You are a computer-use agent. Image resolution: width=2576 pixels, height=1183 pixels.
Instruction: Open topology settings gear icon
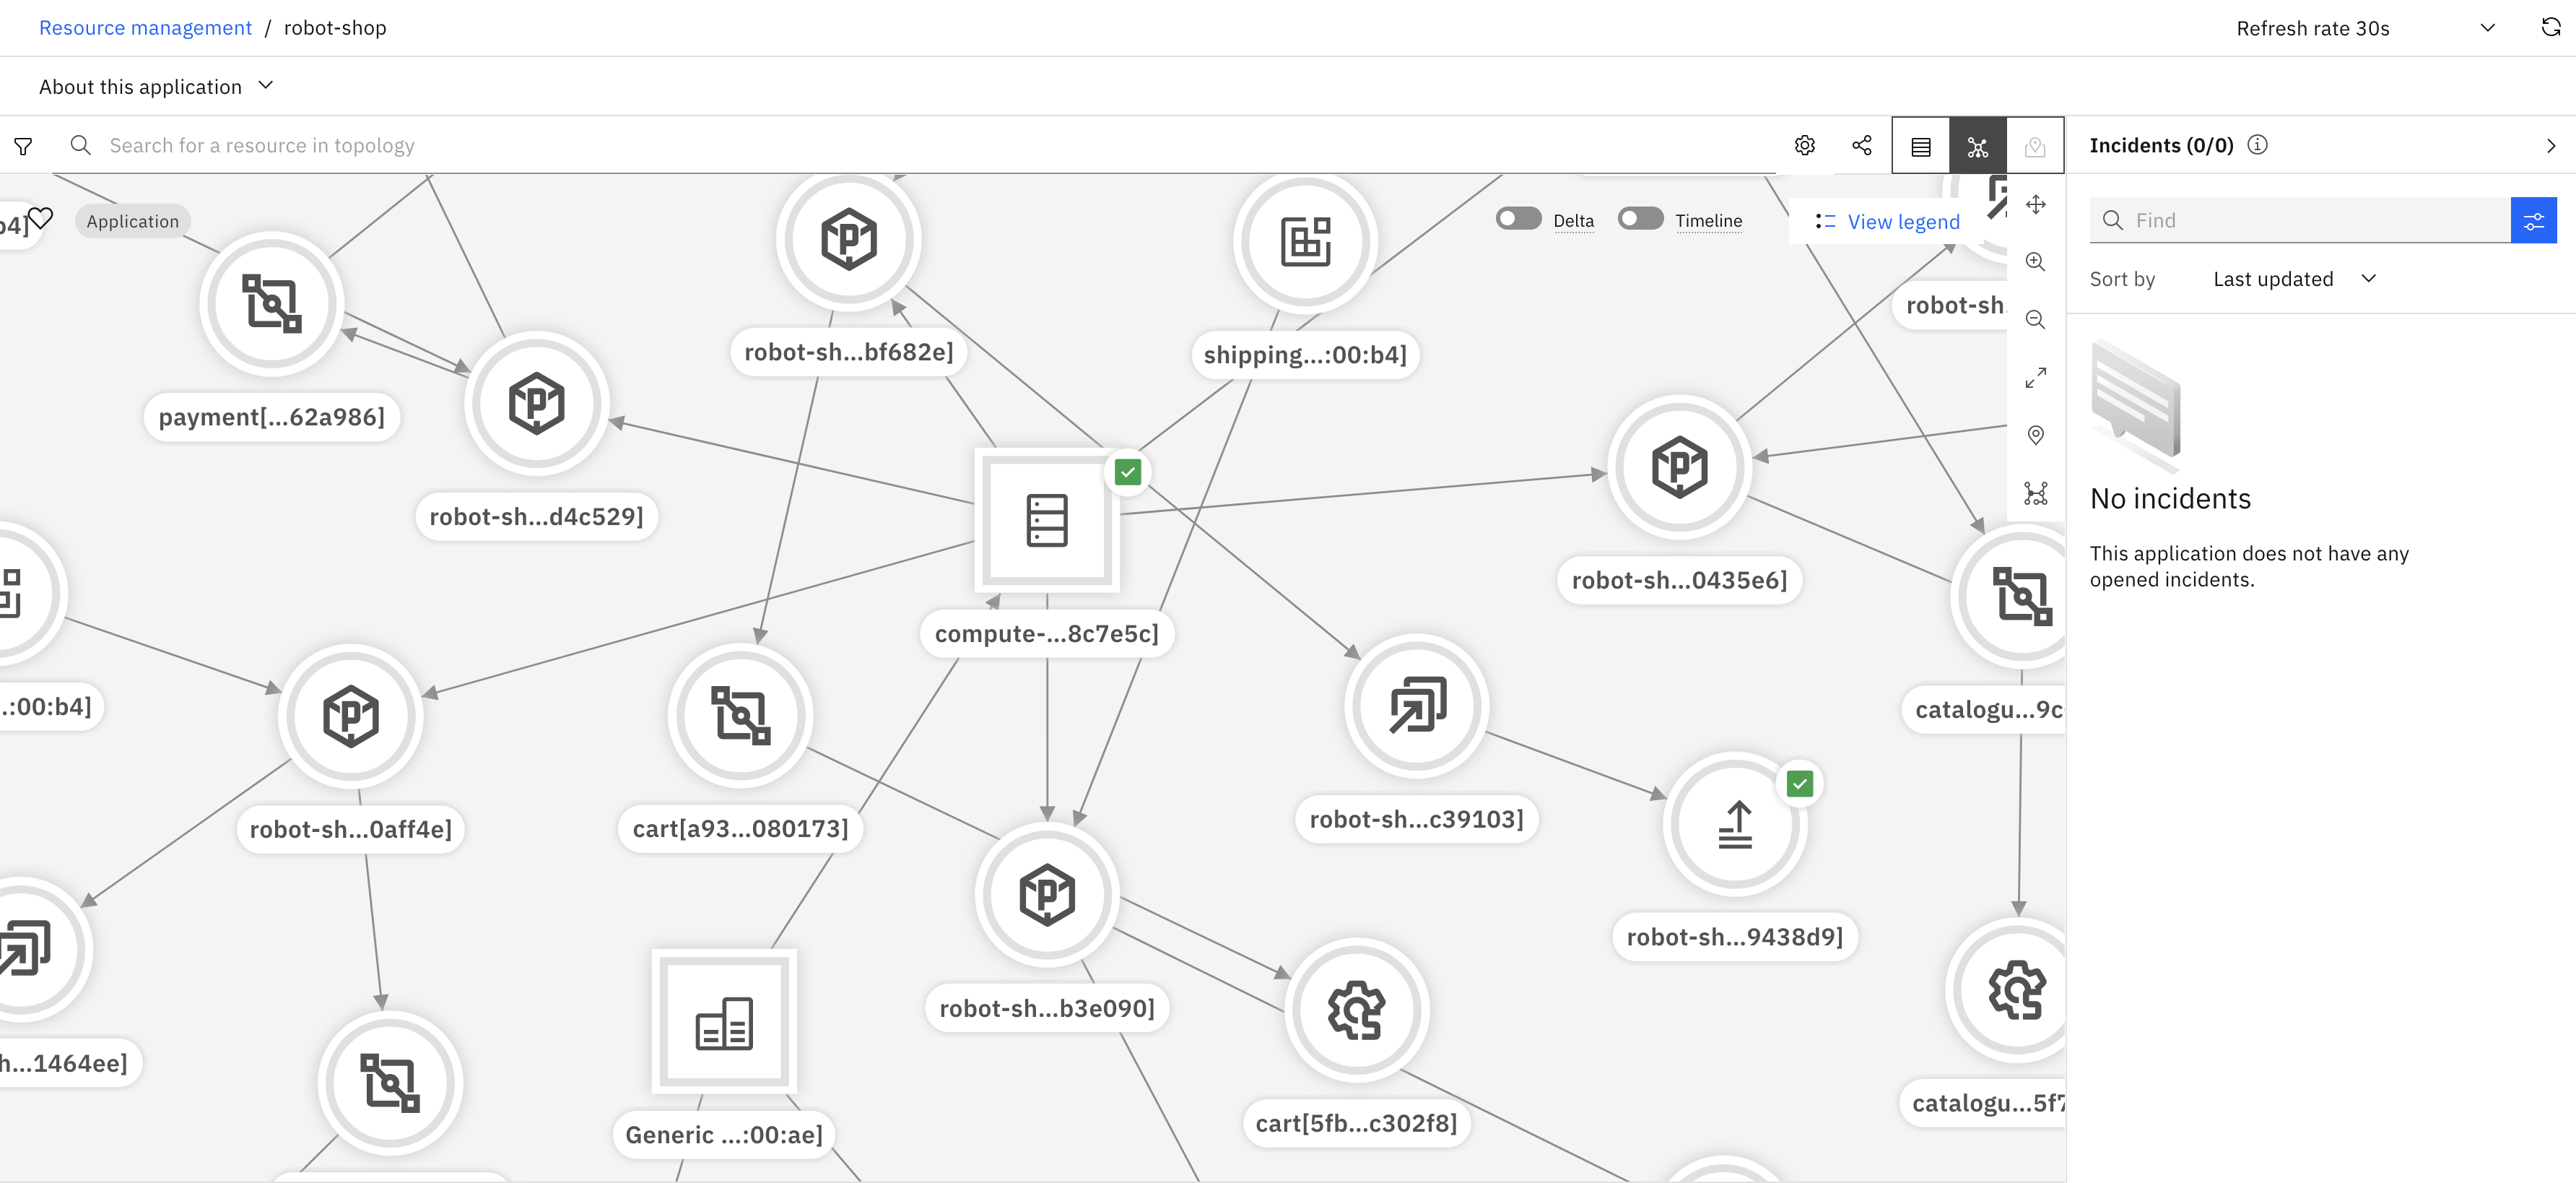point(1804,146)
